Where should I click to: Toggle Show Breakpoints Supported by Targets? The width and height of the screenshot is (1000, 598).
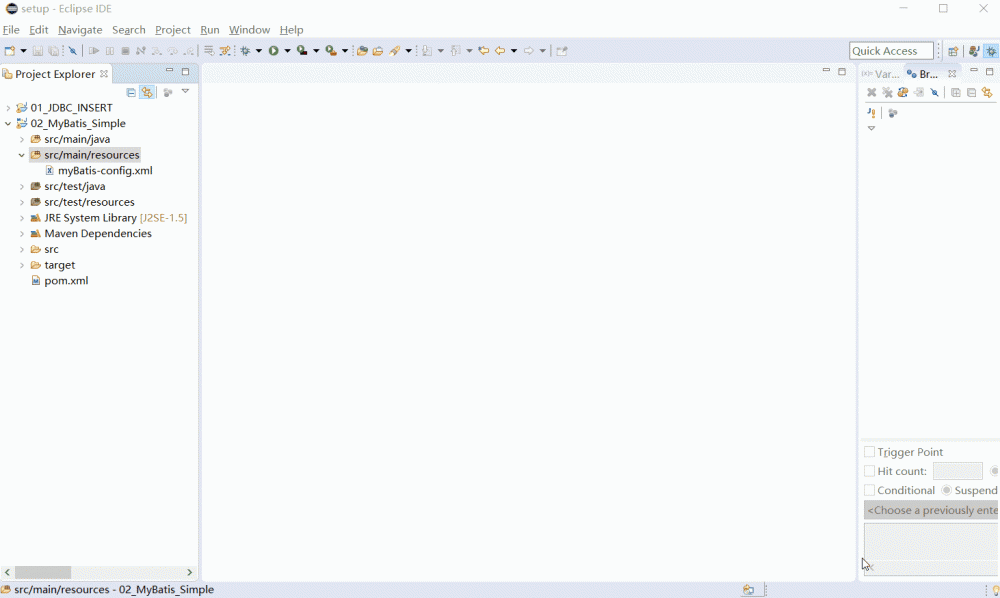coord(902,92)
